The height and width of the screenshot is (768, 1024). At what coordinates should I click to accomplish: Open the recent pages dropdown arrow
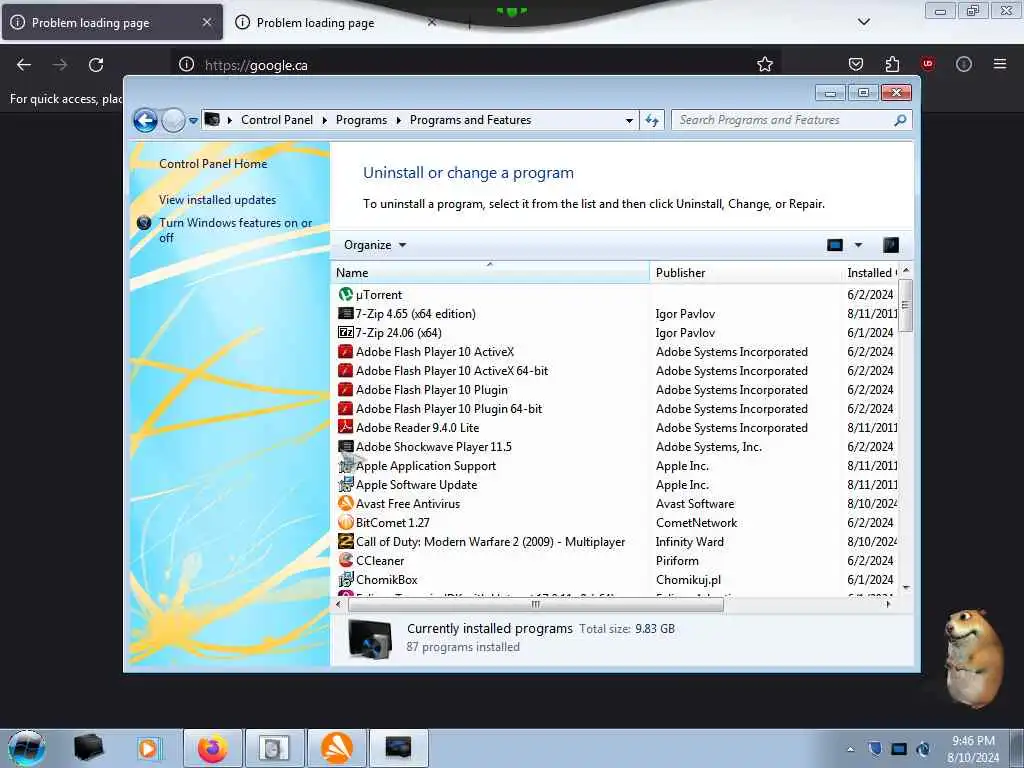(193, 121)
